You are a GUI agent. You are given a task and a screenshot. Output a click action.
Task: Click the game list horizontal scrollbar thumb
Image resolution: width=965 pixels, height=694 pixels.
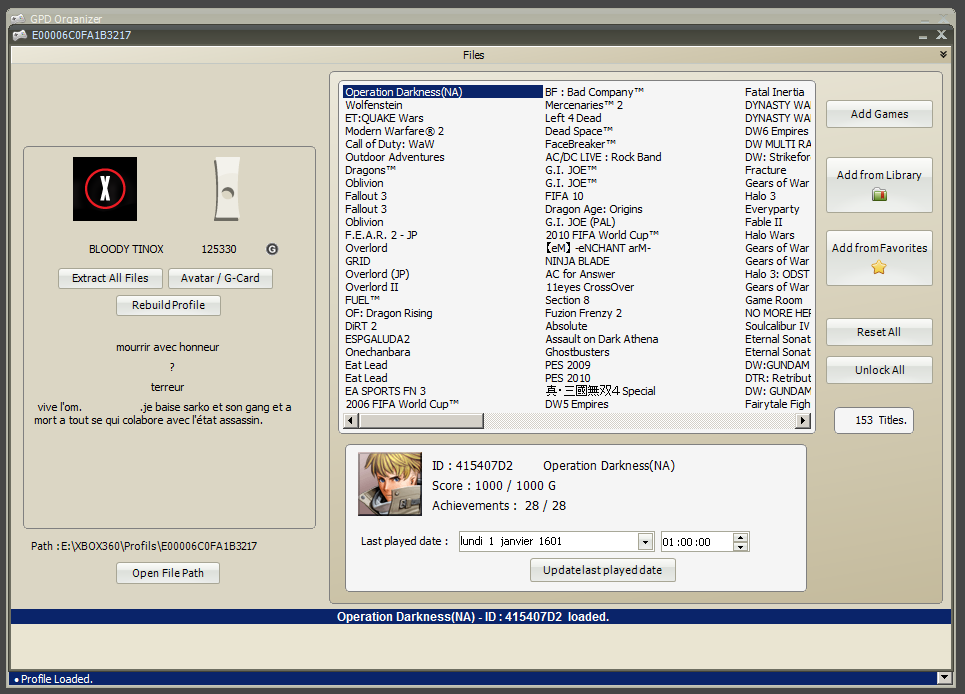422,421
